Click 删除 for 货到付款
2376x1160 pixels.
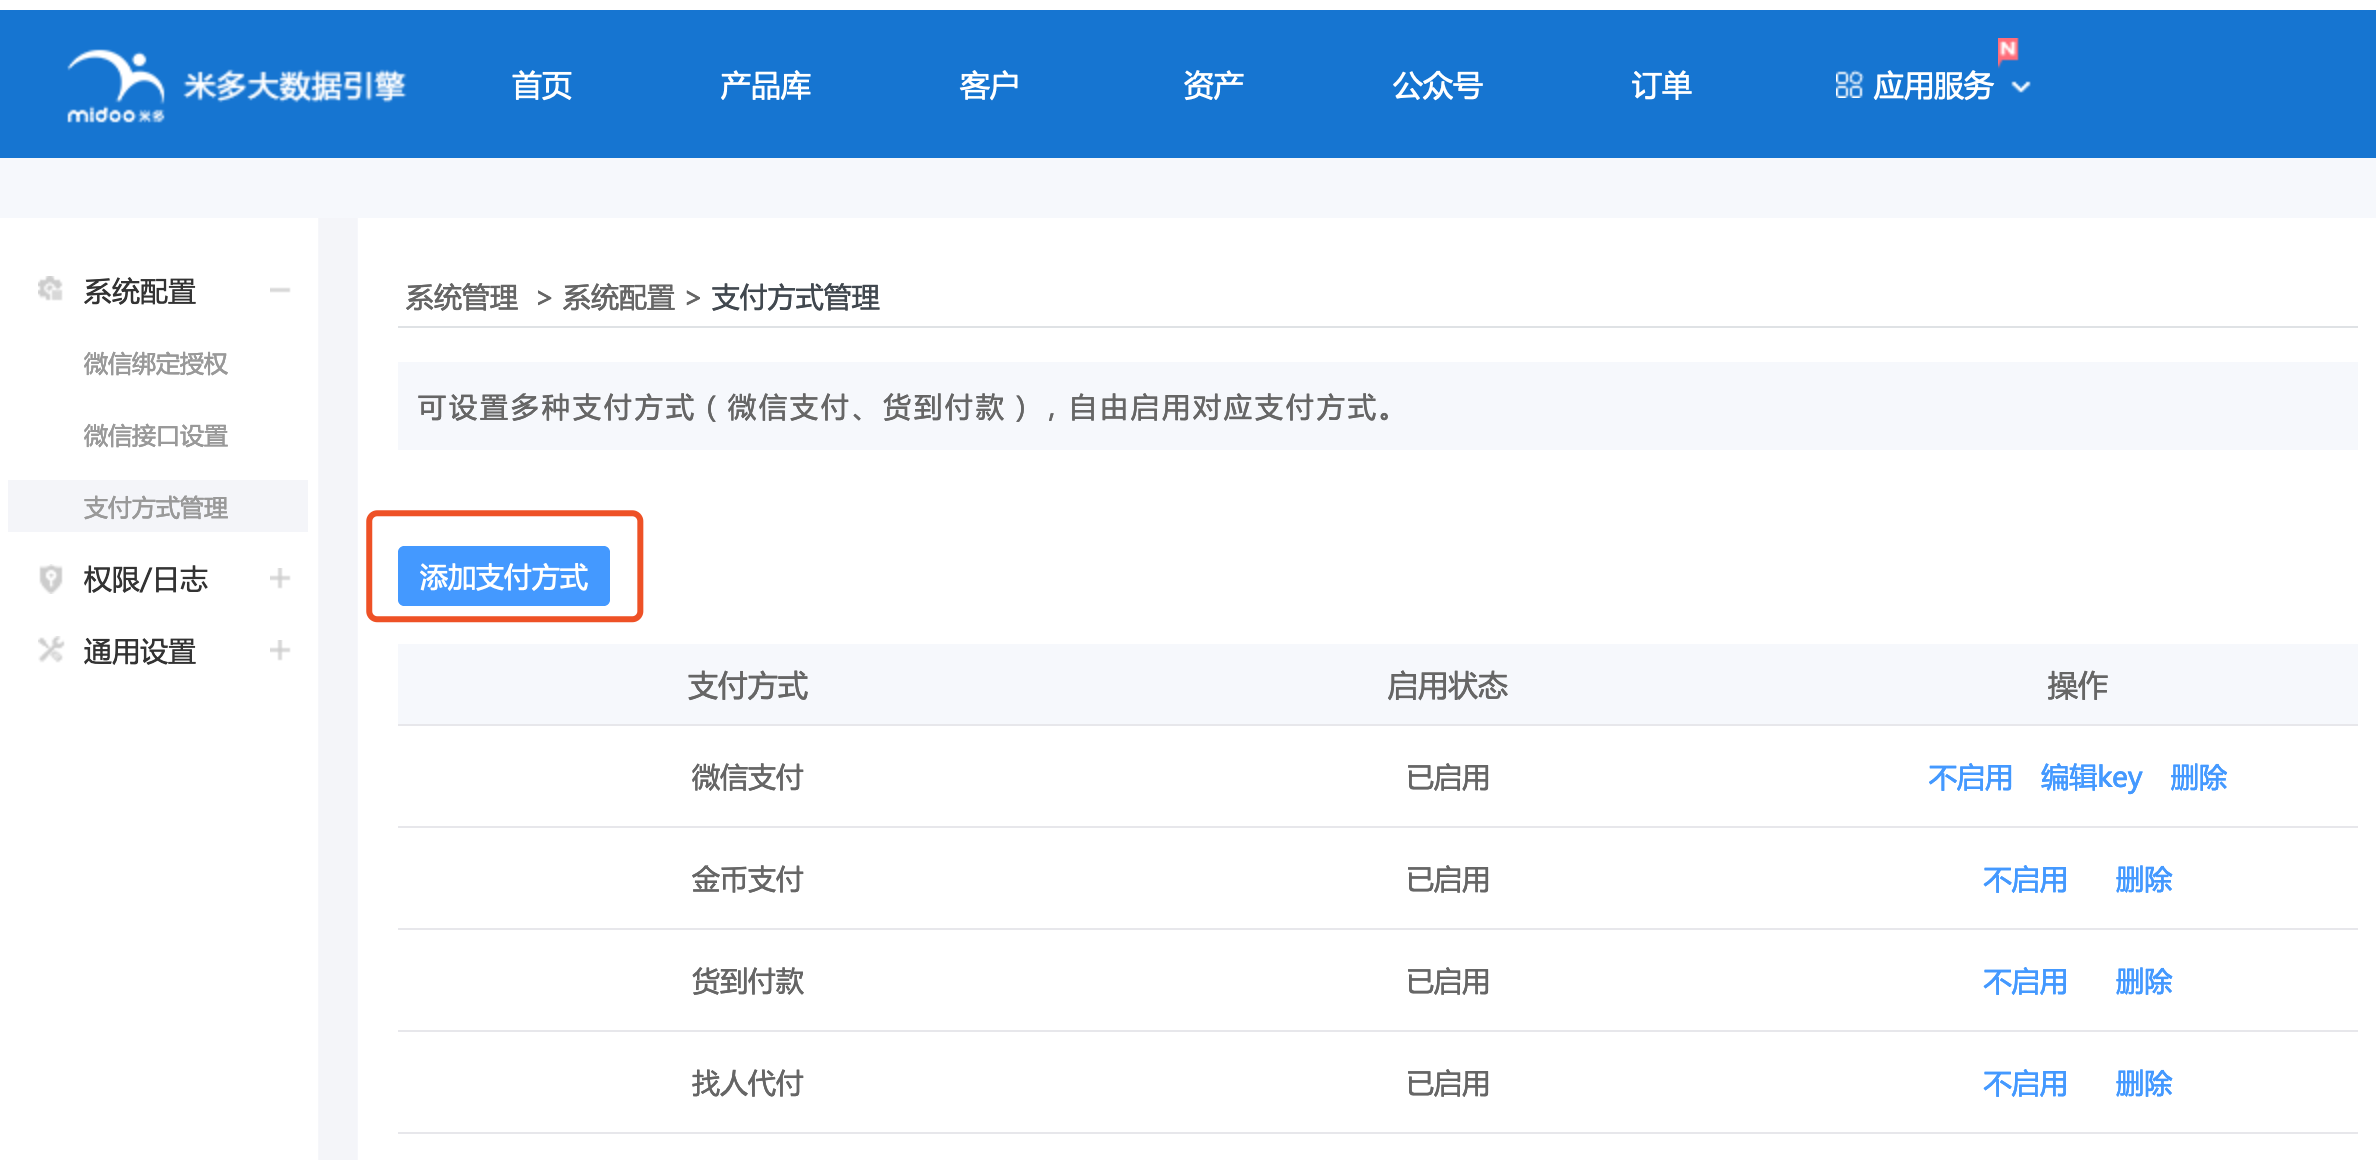pos(2143,981)
